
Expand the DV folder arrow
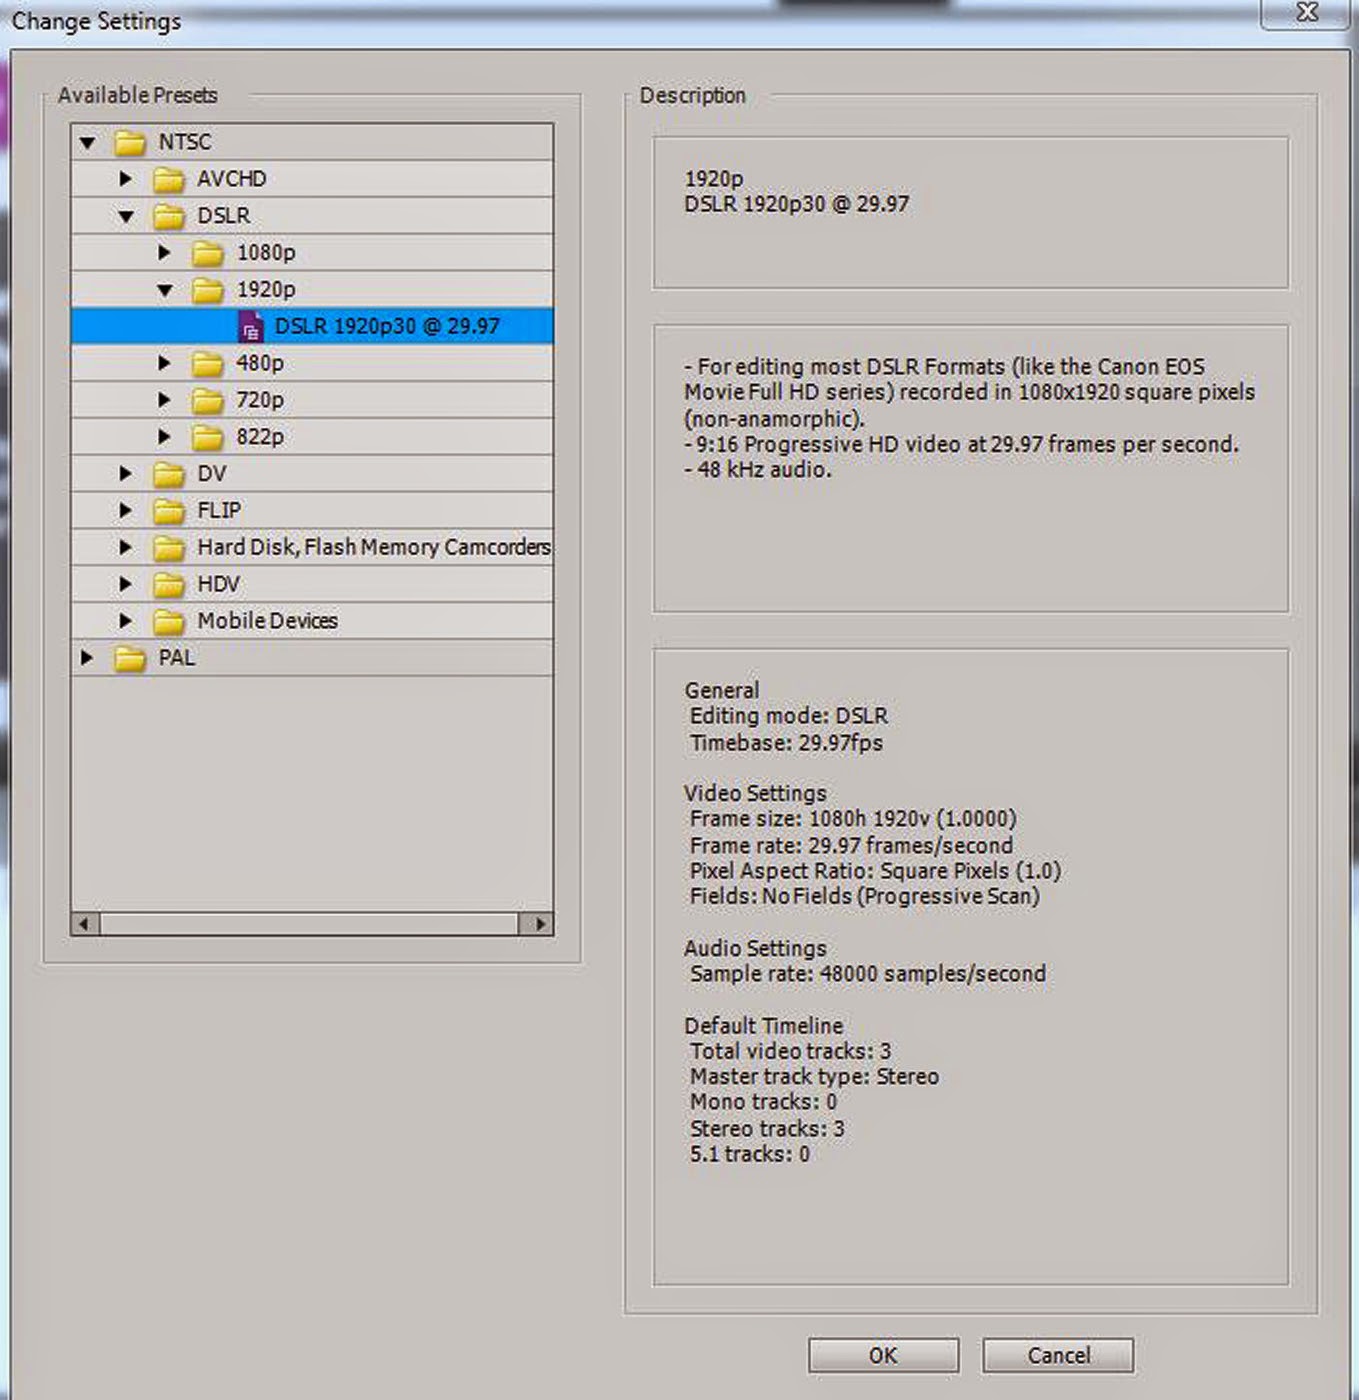(125, 473)
